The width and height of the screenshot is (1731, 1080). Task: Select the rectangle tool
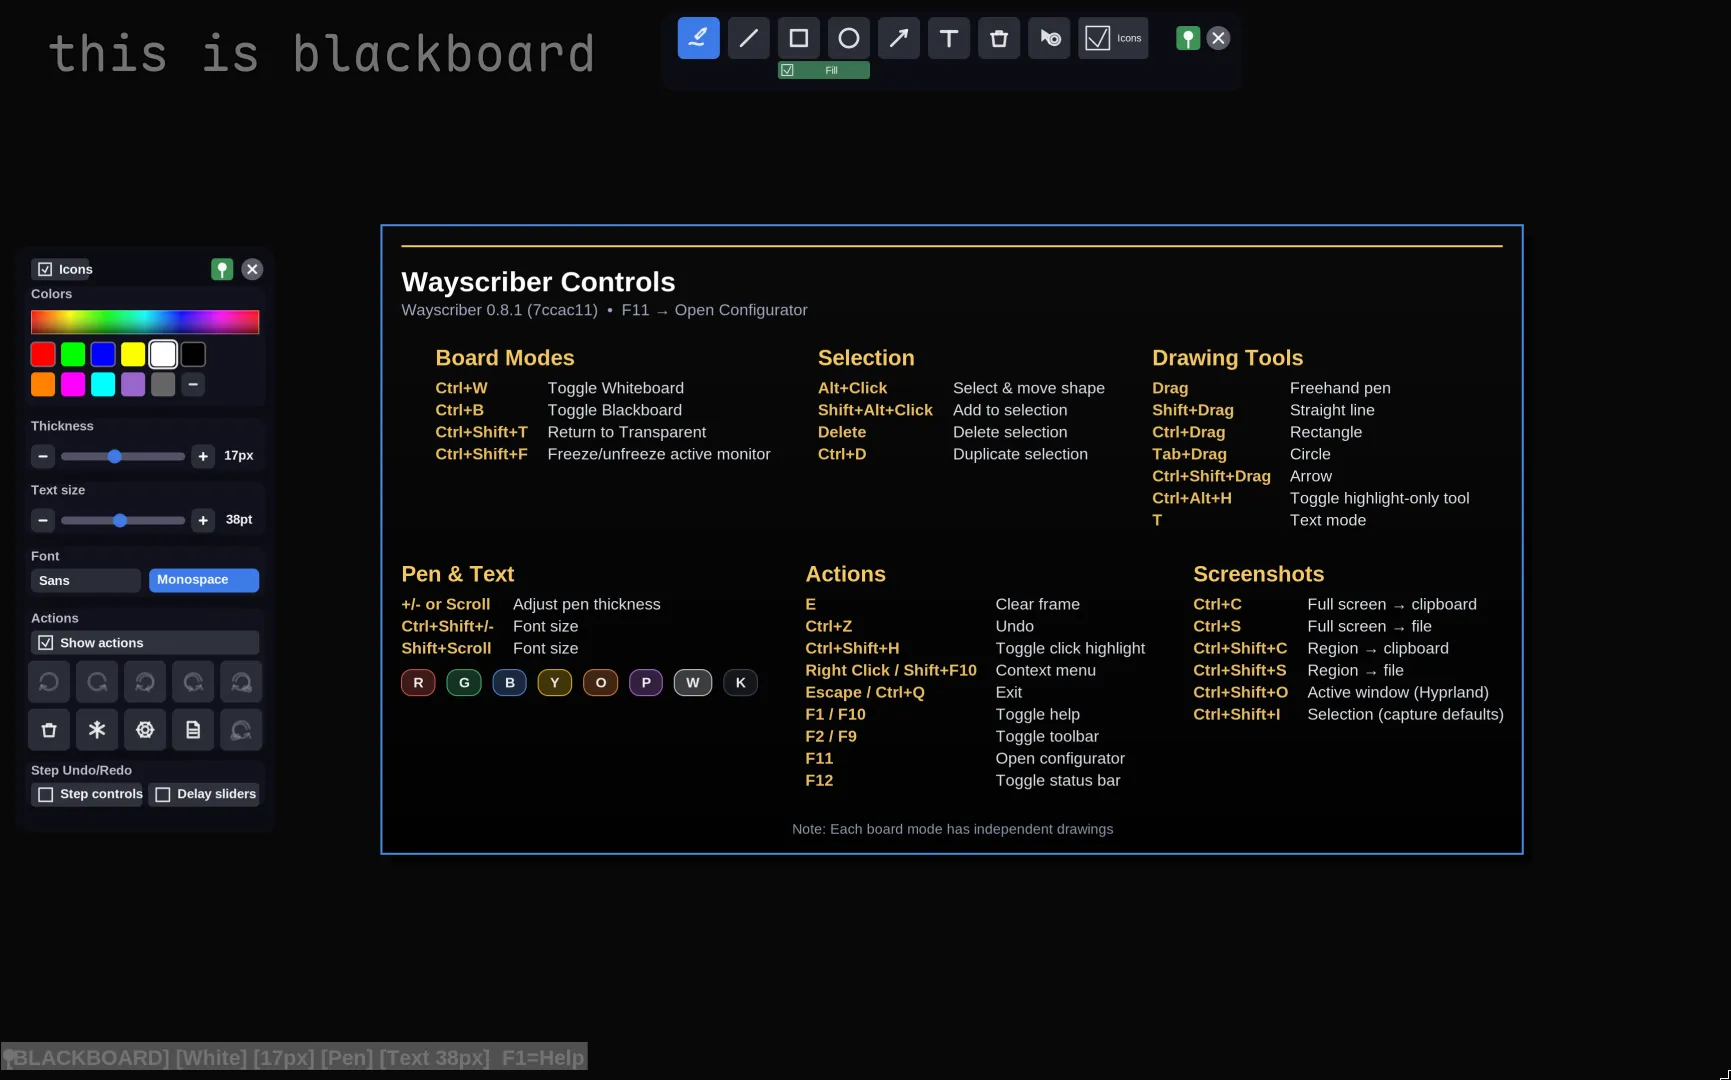tap(798, 38)
